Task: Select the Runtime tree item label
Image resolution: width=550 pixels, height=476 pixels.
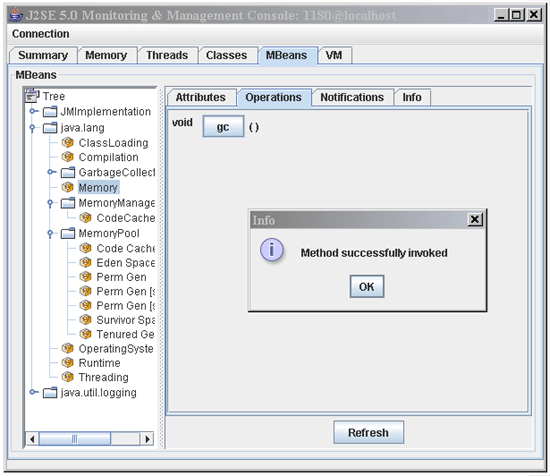Action: 100,363
